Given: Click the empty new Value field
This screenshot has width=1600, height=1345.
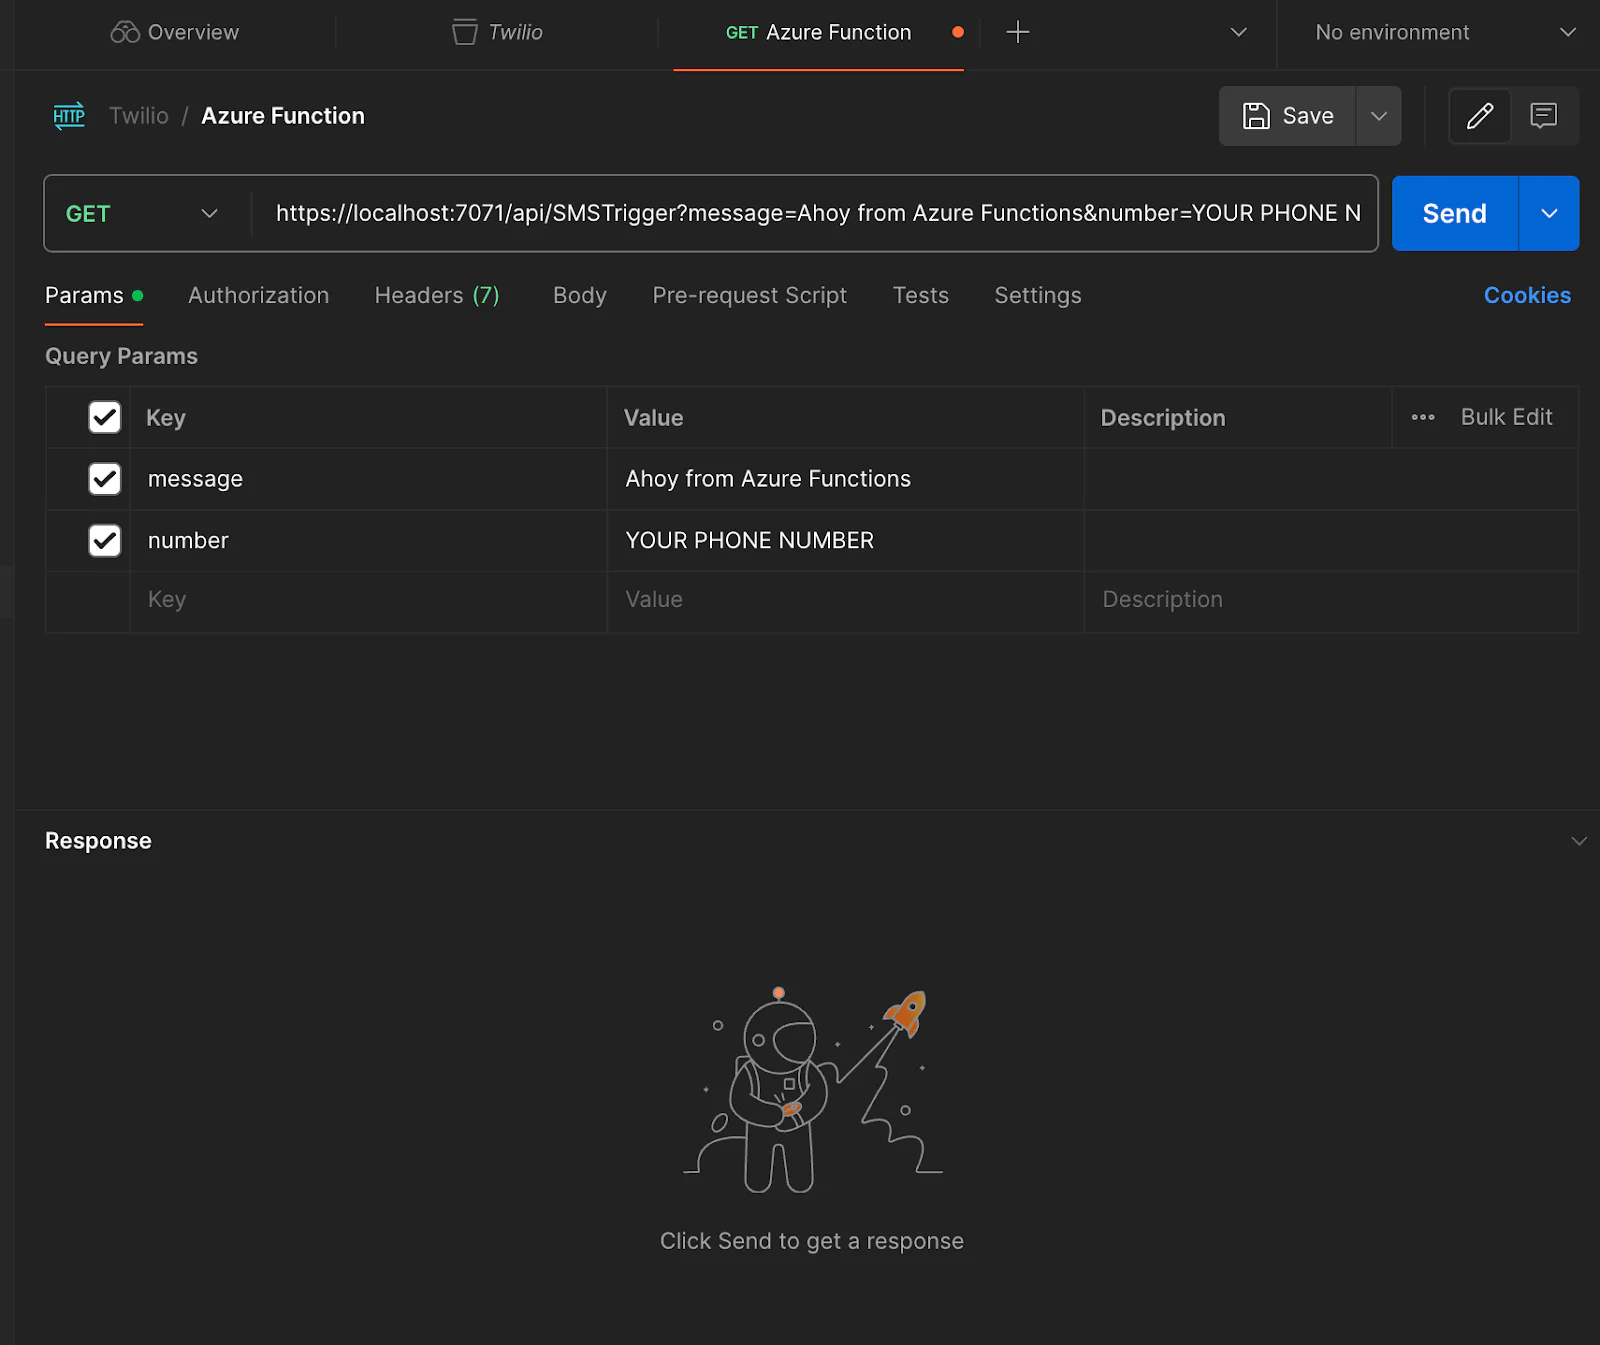Looking at the screenshot, I should pos(845,600).
